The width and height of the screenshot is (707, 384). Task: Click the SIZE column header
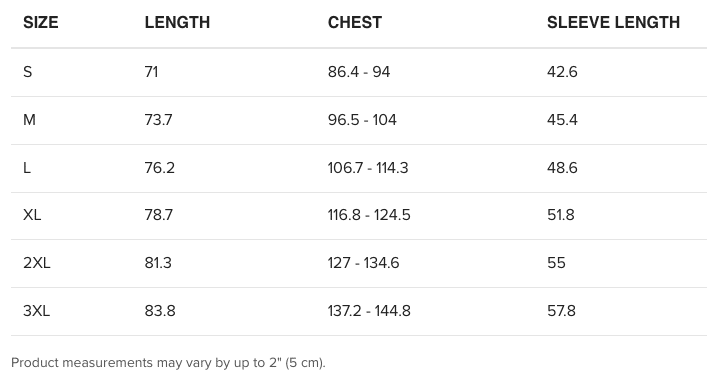coord(41,23)
